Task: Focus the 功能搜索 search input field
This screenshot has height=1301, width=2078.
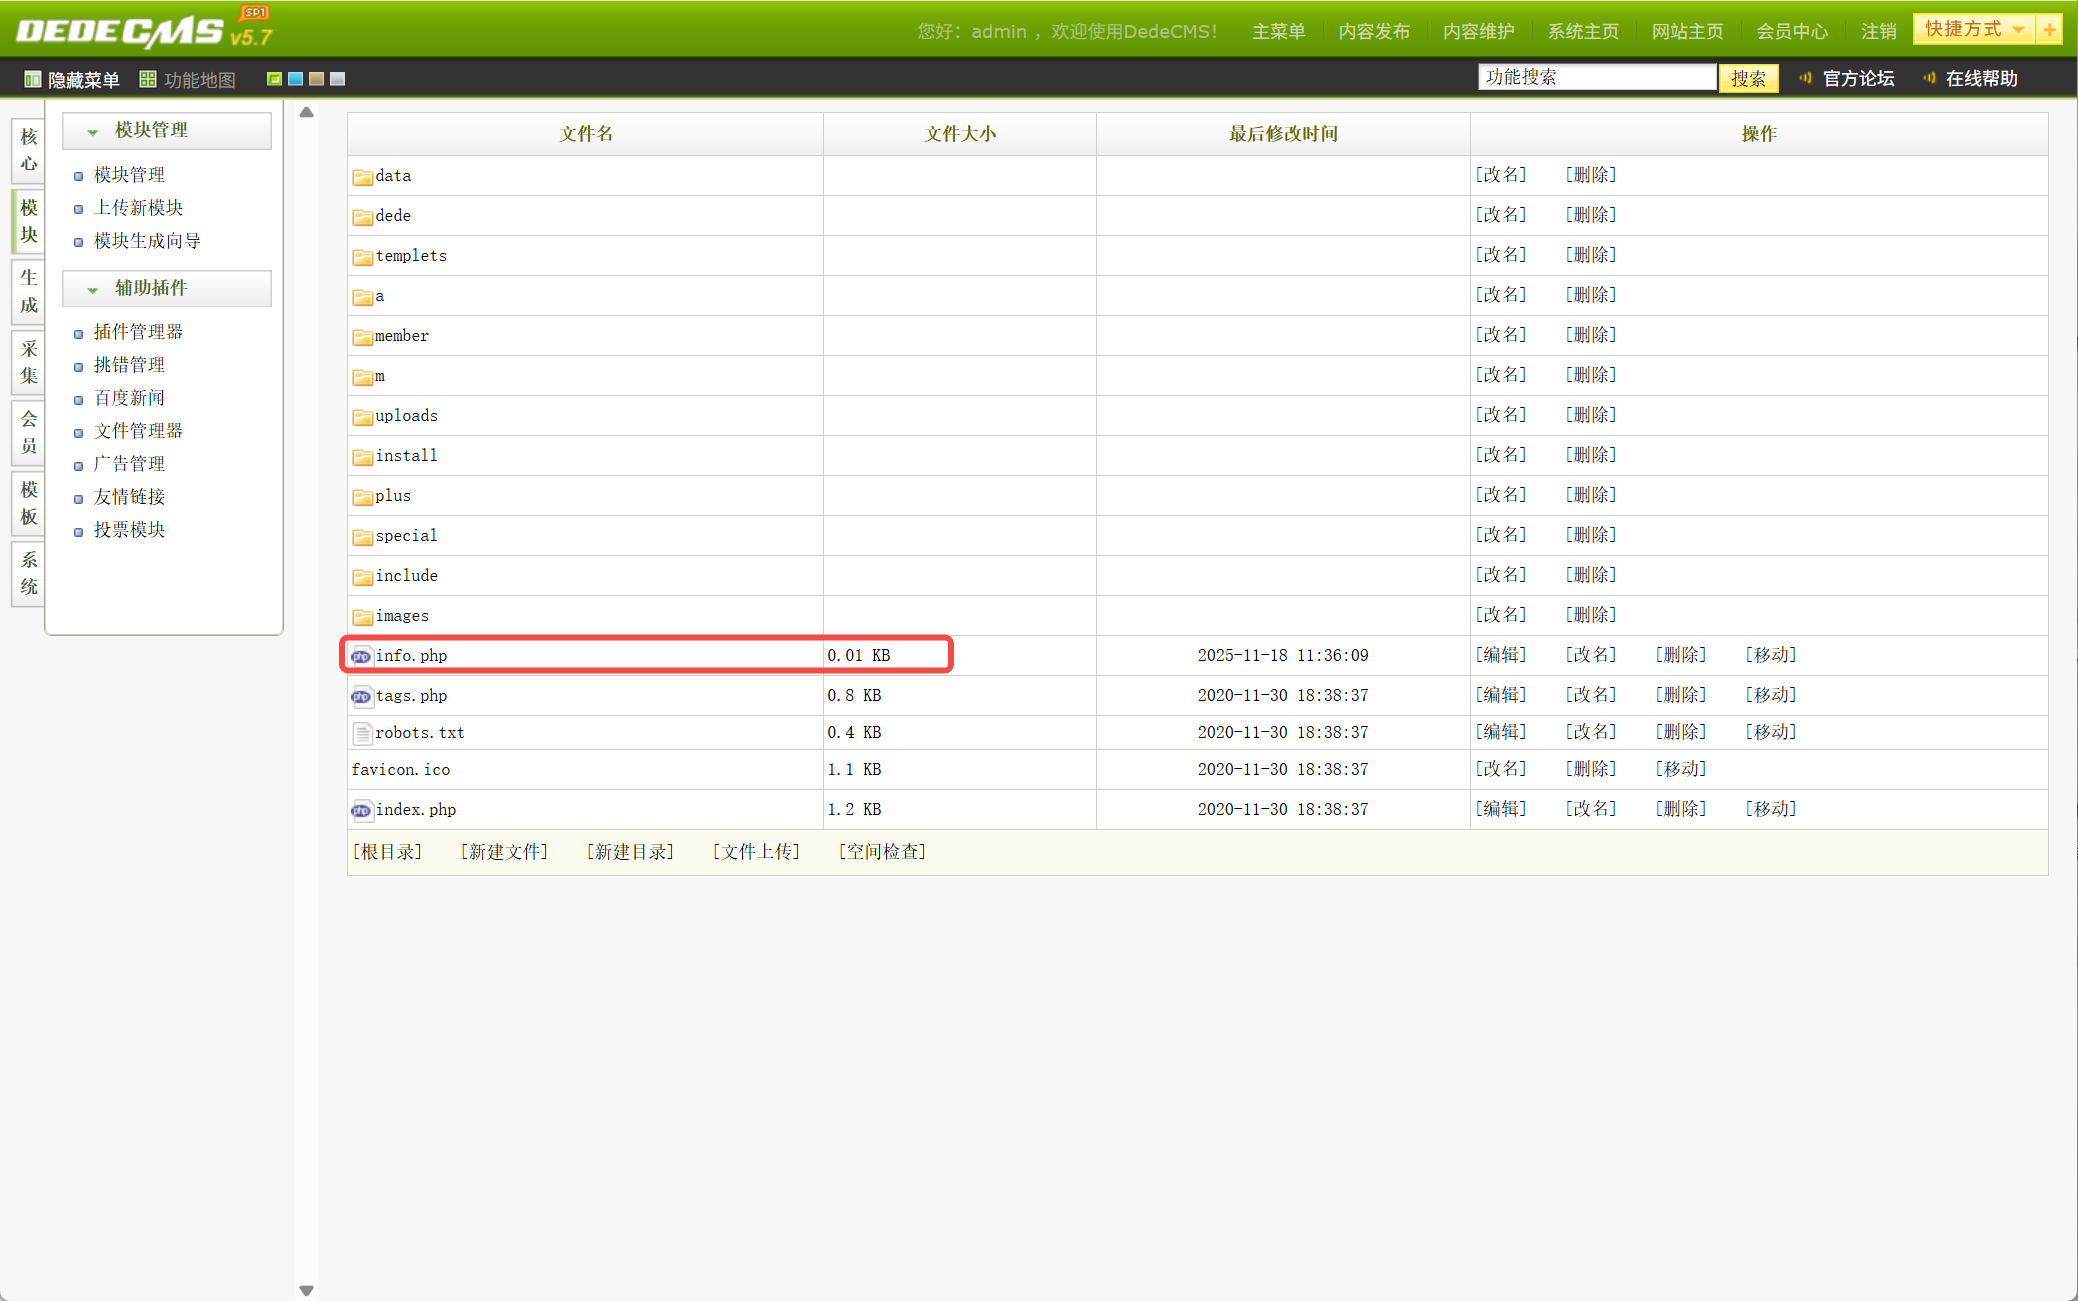Action: click(x=1596, y=77)
